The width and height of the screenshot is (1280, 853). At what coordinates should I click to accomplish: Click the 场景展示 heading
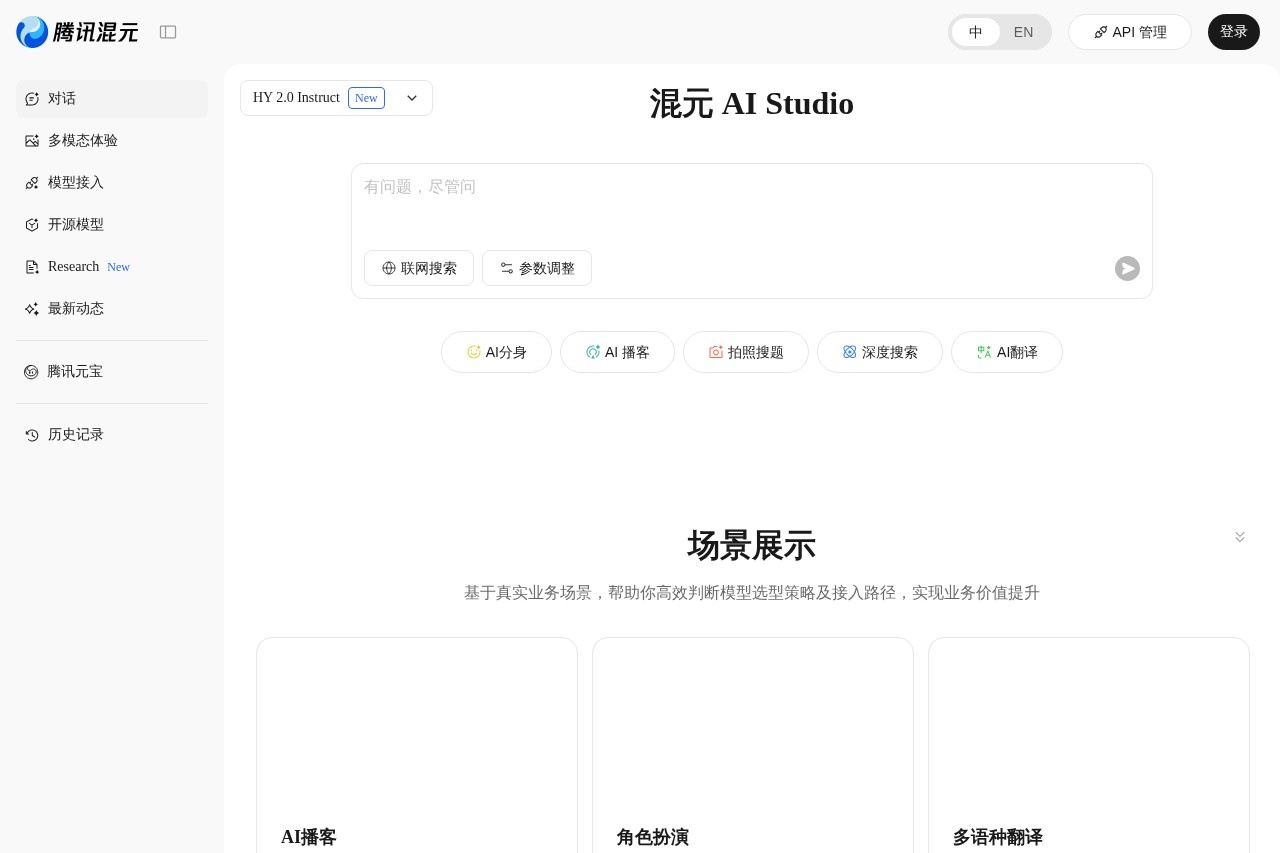tap(752, 546)
